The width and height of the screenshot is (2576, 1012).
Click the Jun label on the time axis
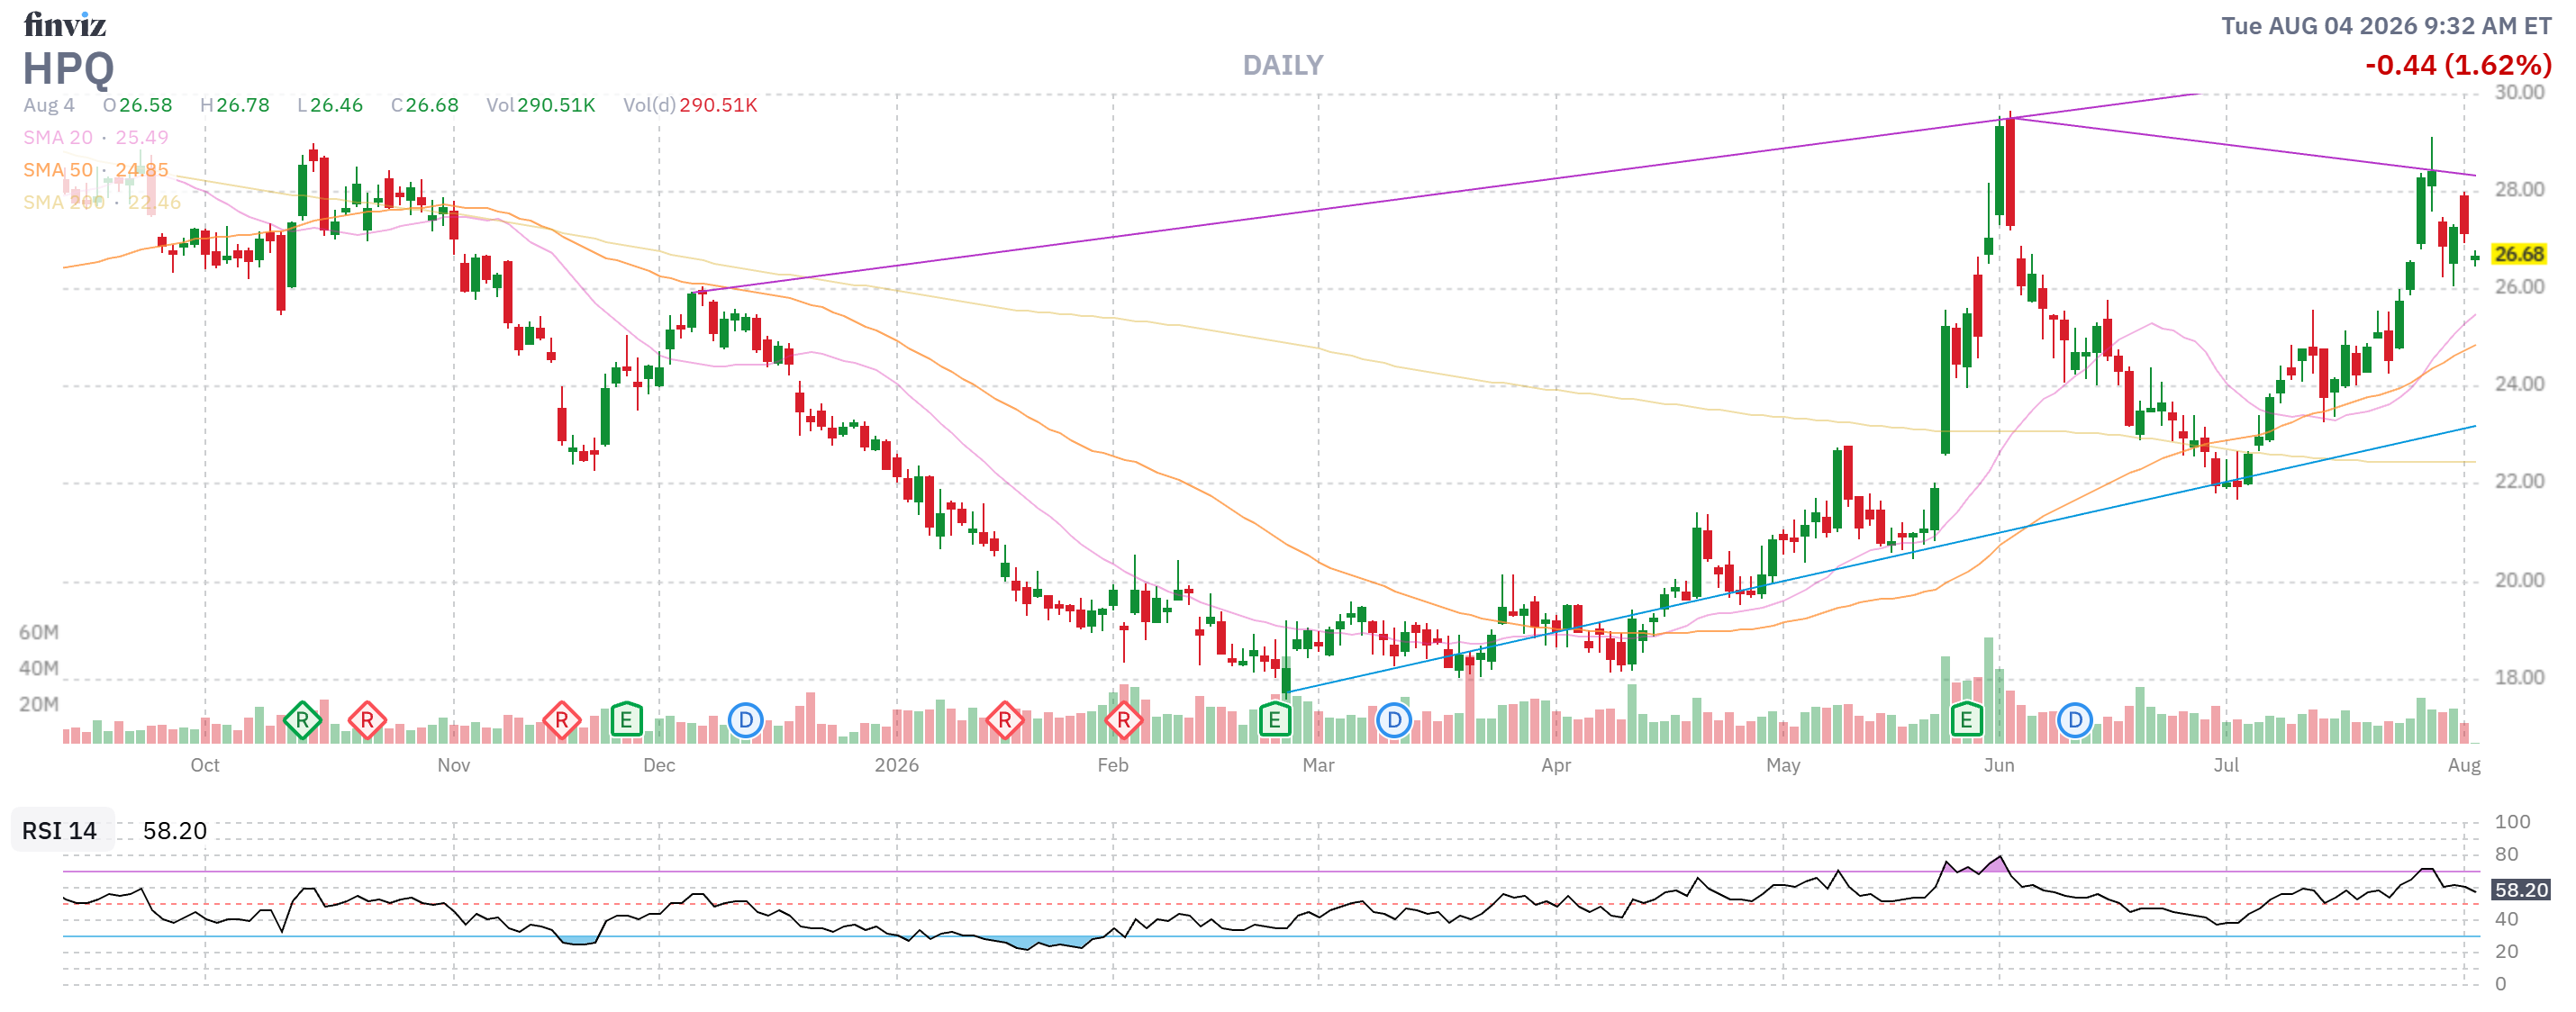(1998, 765)
